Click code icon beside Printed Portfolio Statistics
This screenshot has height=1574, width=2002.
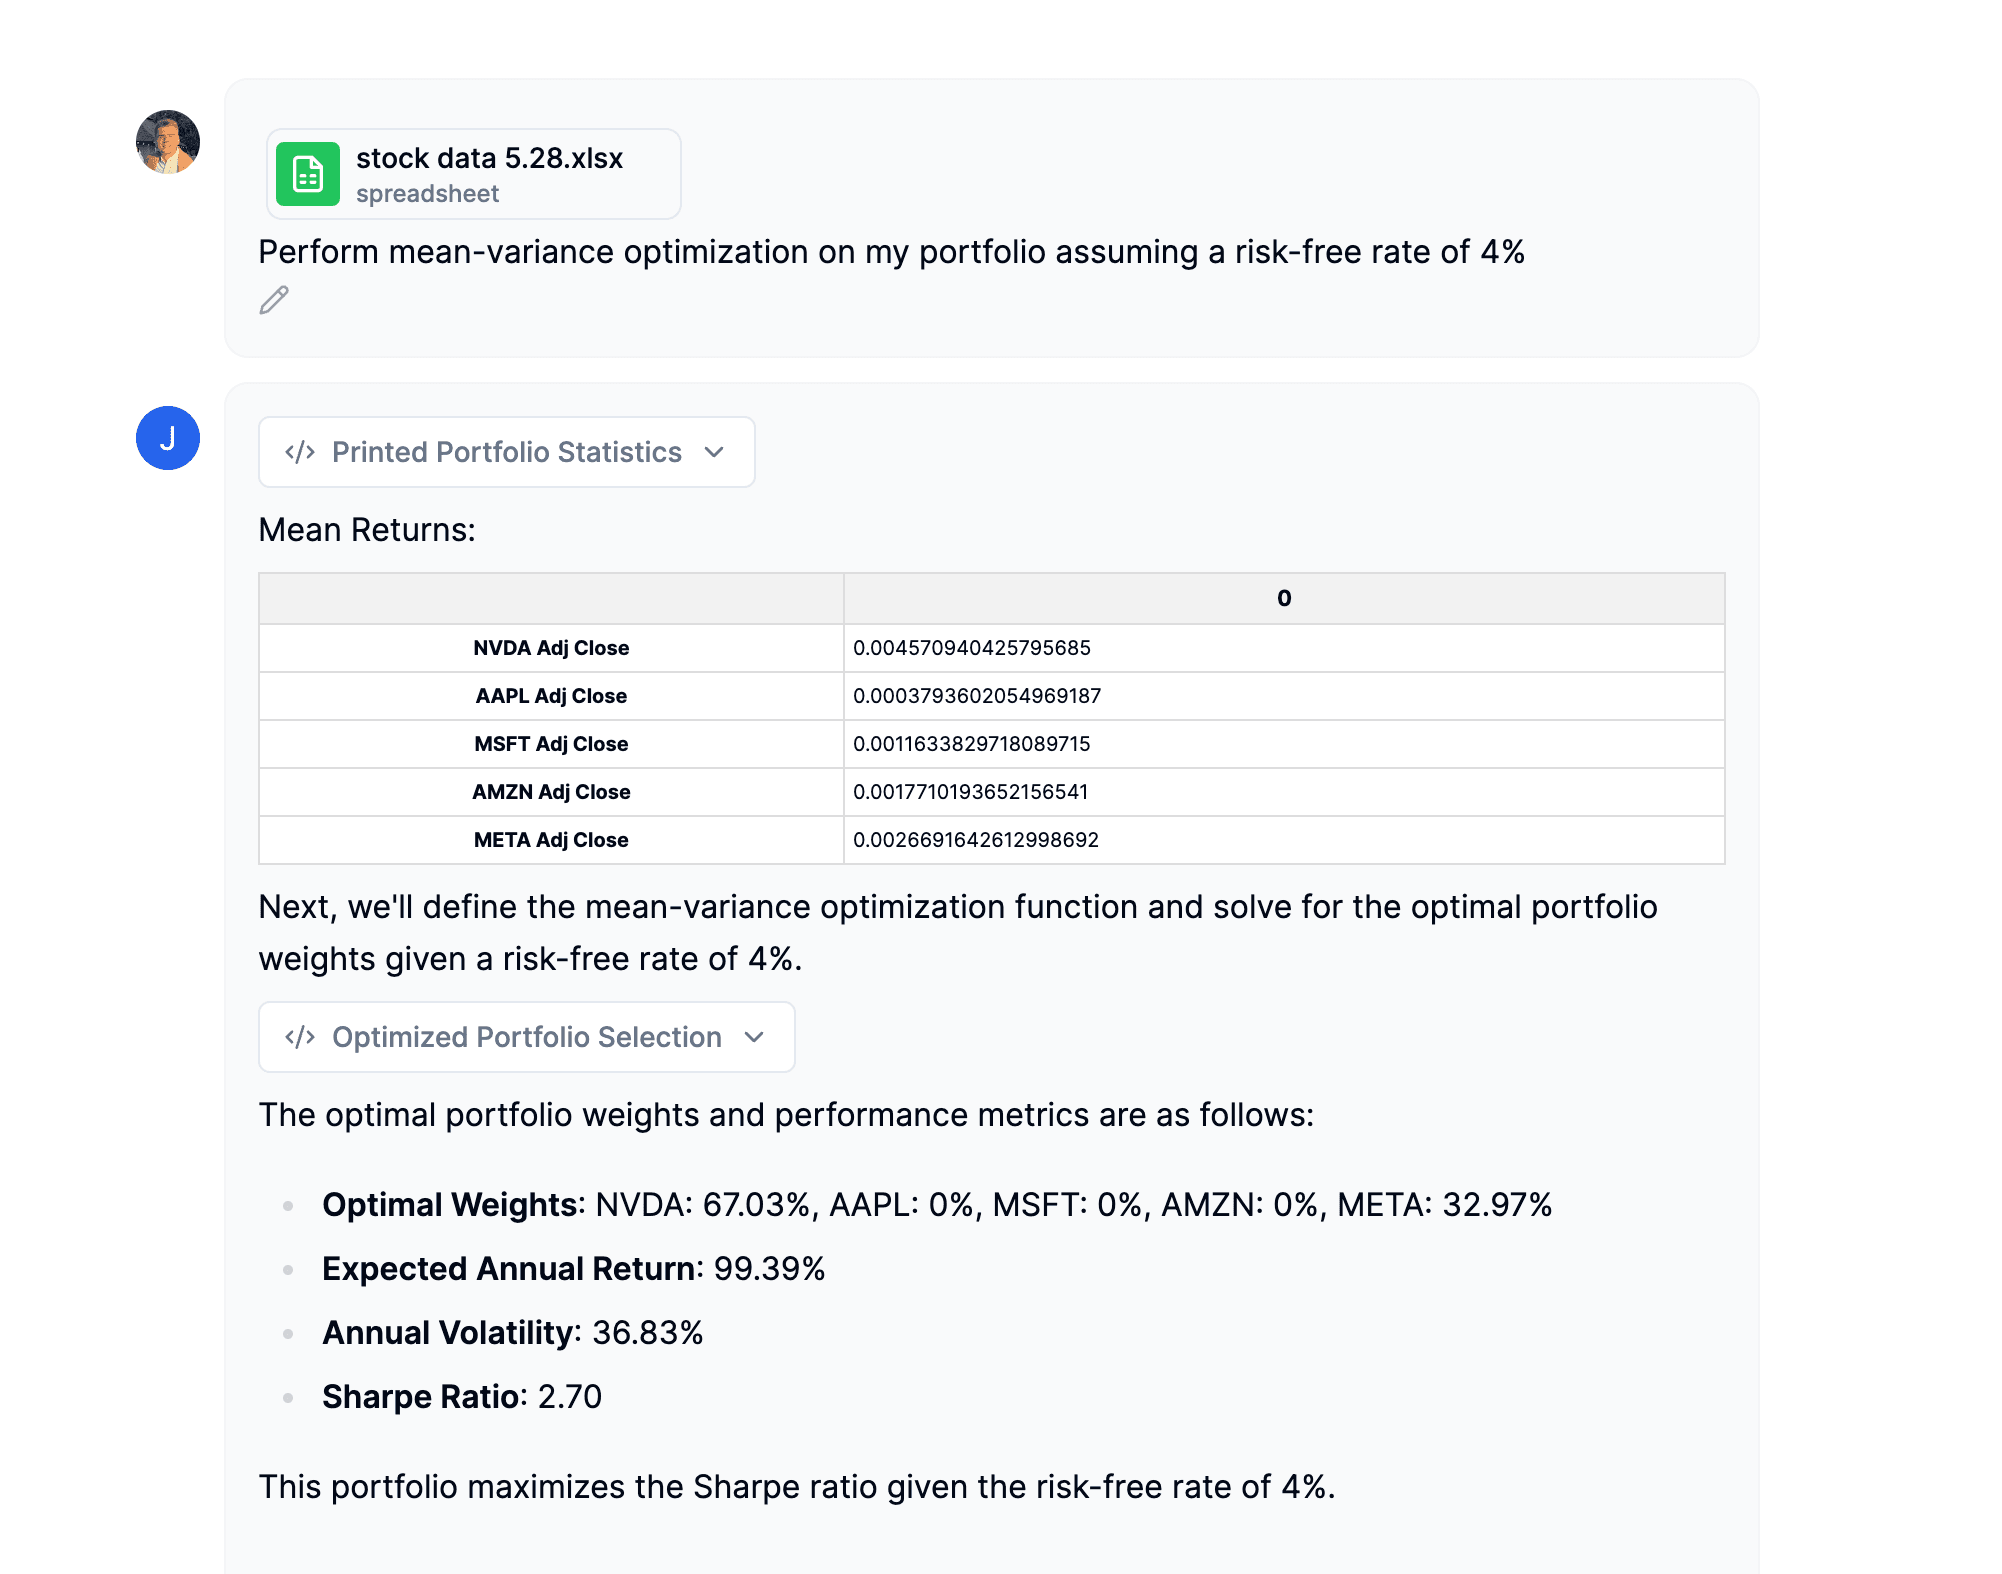tap(300, 452)
